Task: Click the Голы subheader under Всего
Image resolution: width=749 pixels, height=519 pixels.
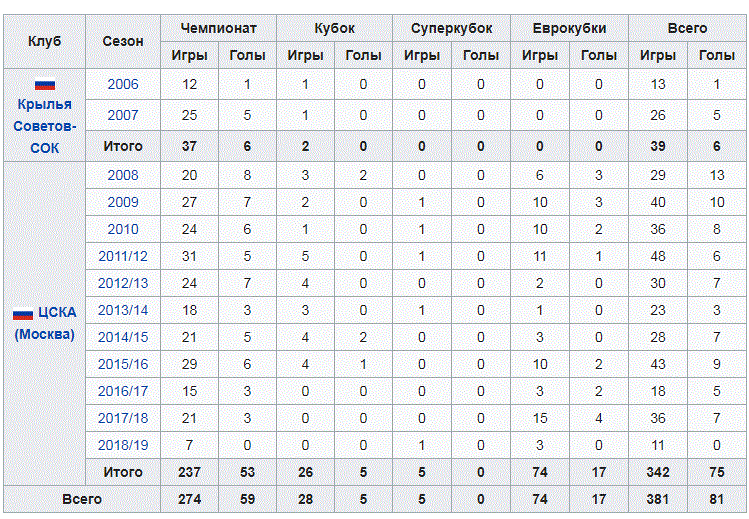Action: click(x=717, y=55)
